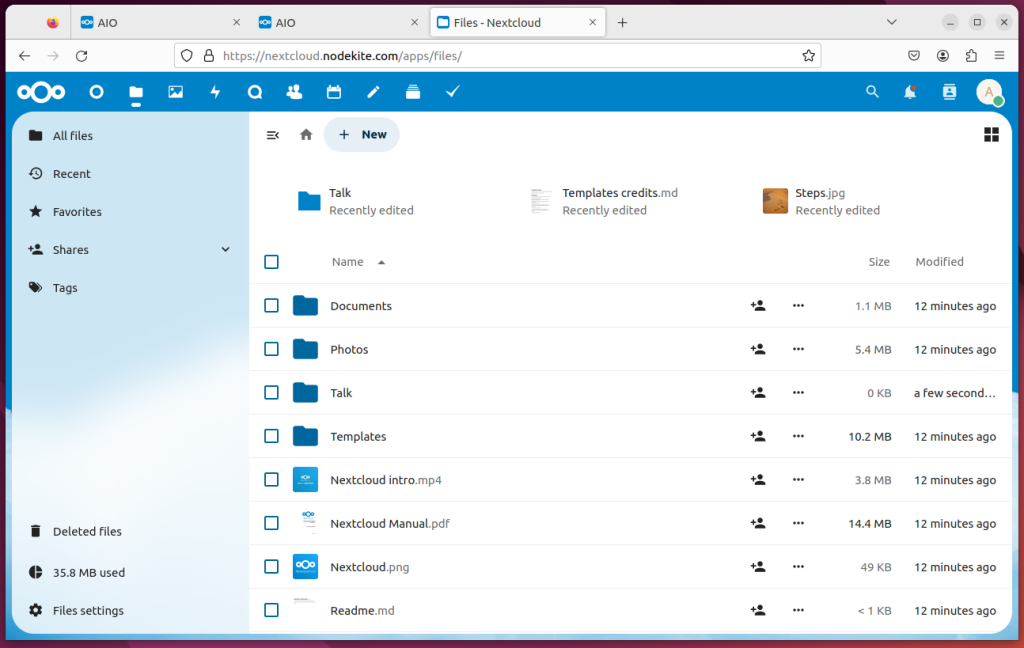Viewport: 1024px width, 648px height.
Task: View Activity via the lightning bolt icon
Action: pos(215,91)
